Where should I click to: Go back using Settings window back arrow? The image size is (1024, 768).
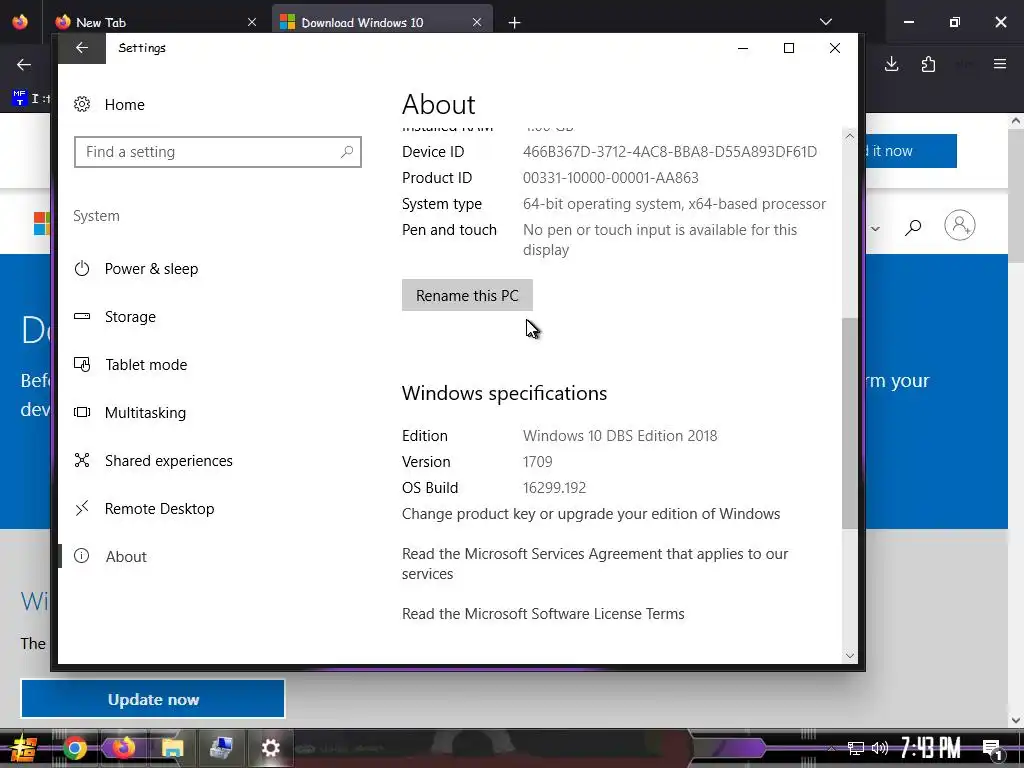[x=82, y=48]
